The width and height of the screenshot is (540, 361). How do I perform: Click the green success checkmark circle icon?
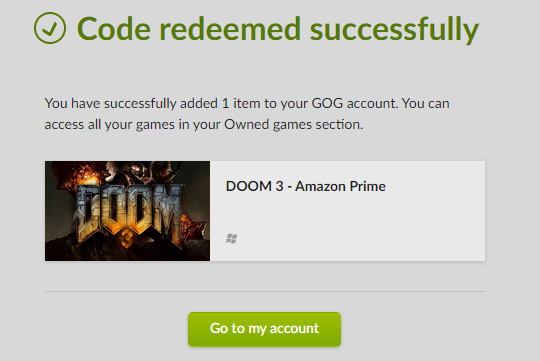pyautogui.click(x=50, y=28)
